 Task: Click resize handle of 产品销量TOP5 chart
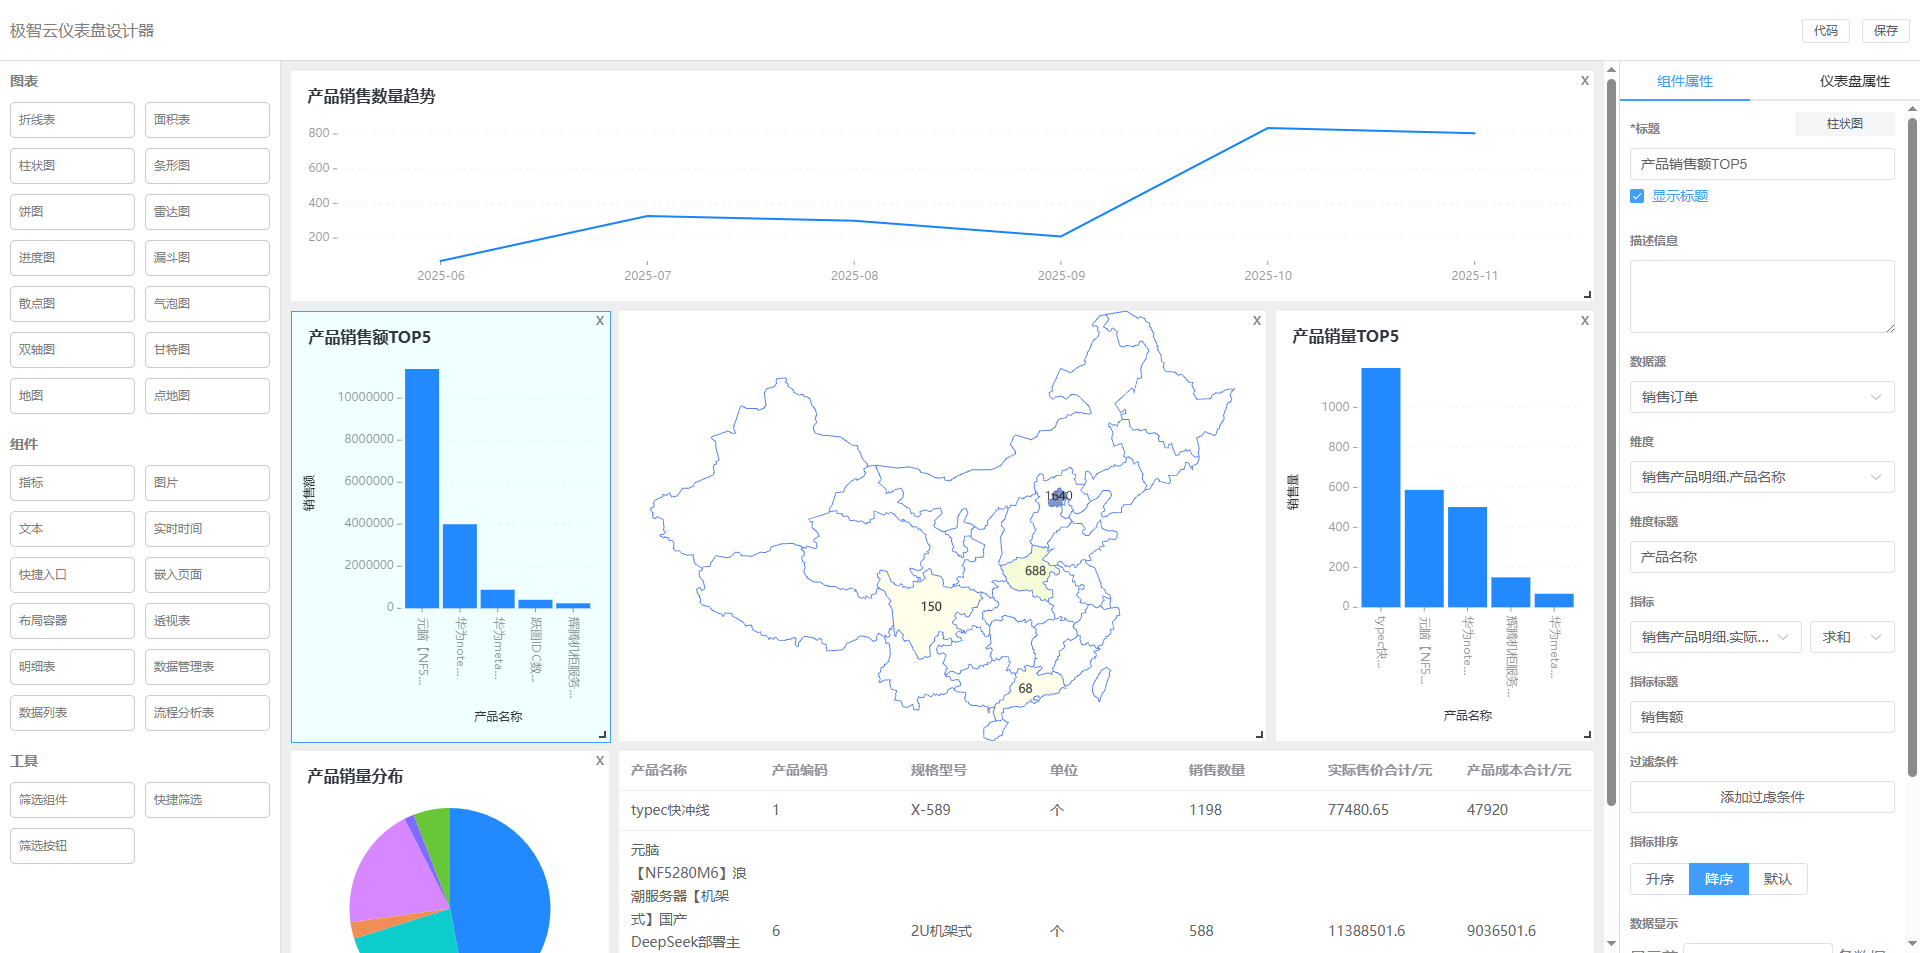[x=1587, y=734]
